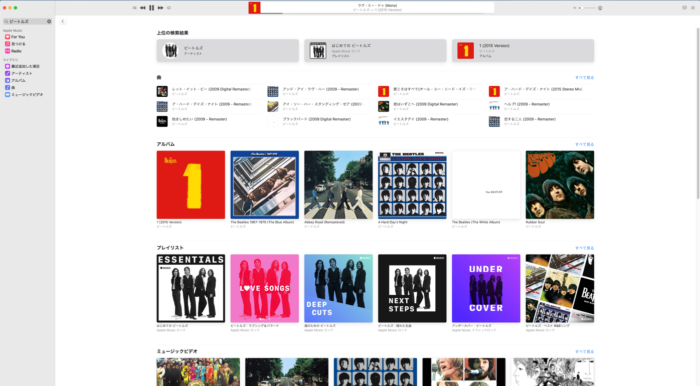Go back with the chevron button

(x=63, y=21)
